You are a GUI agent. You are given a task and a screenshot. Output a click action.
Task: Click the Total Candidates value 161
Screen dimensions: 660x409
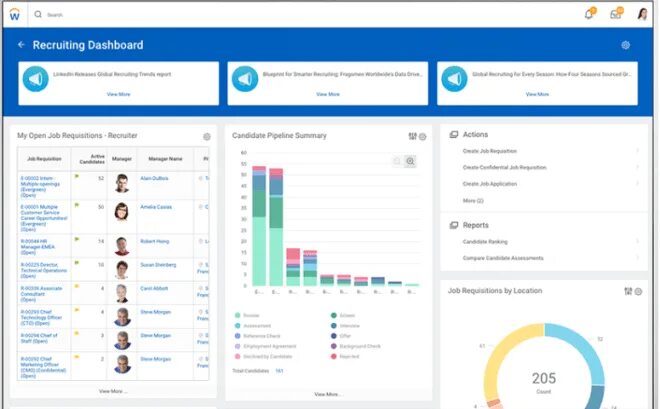279,371
